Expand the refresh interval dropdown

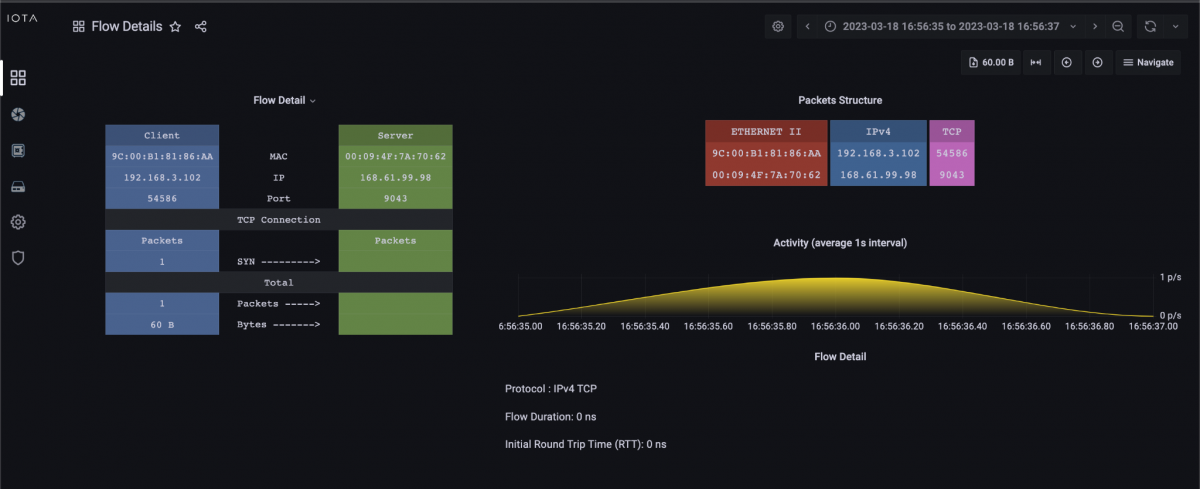1175,27
